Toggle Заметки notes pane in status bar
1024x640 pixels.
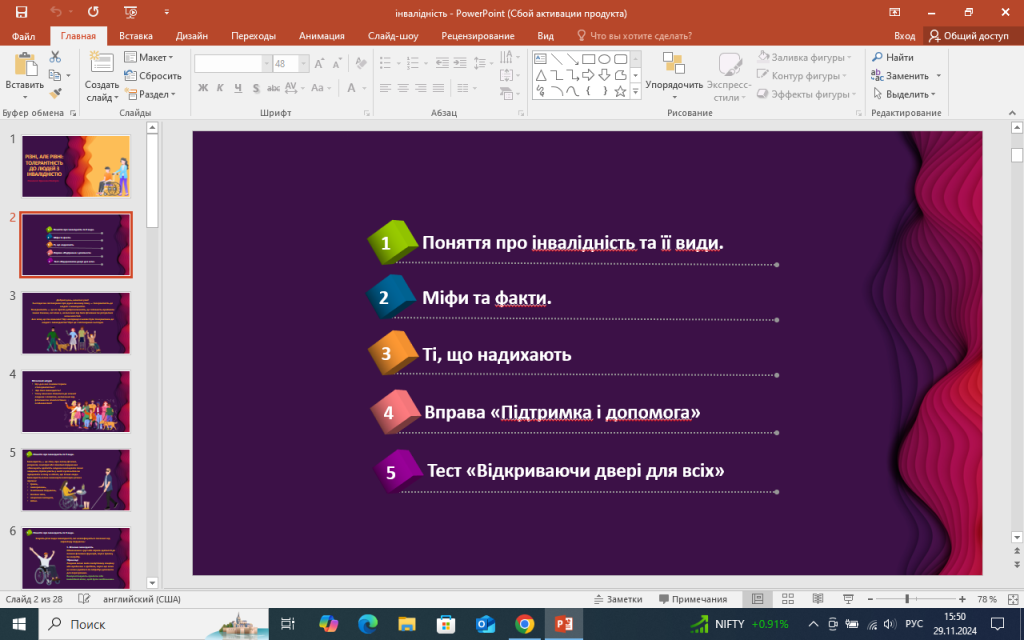coord(617,598)
